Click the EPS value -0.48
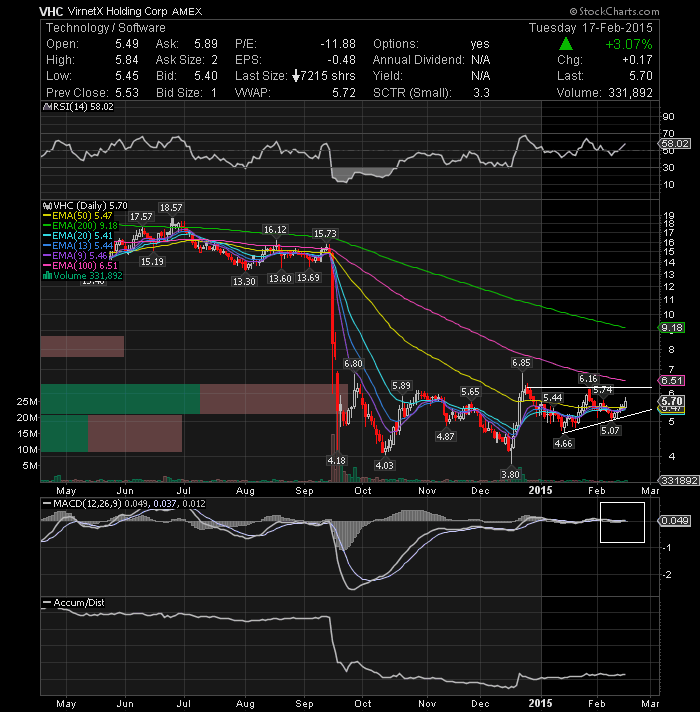The image size is (700, 712). click(x=341, y=60)
